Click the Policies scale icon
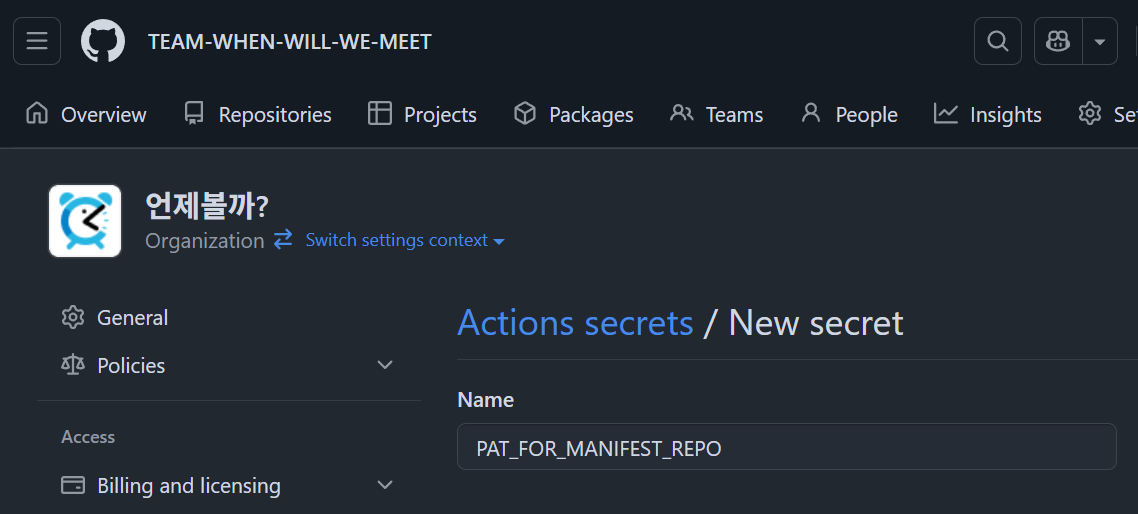This screenshot has height=514, width=1138. [73, 366]
